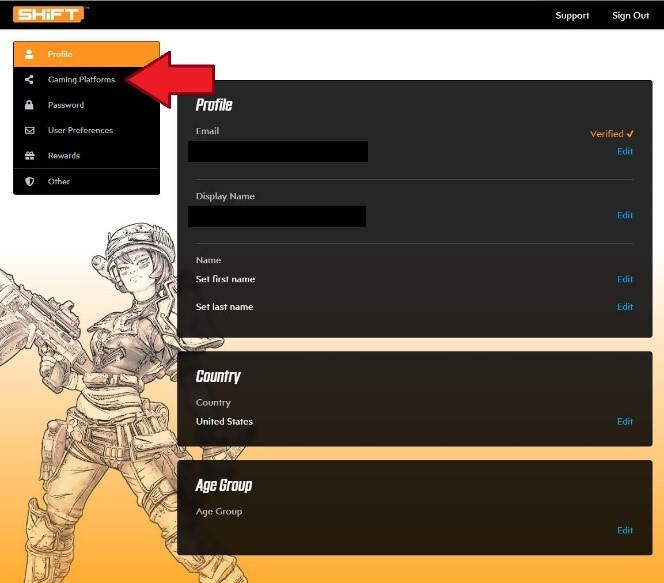This screenshot has height=583, width=664.
Task: Click the 'Verified' status label
Action: click(611, 134)
